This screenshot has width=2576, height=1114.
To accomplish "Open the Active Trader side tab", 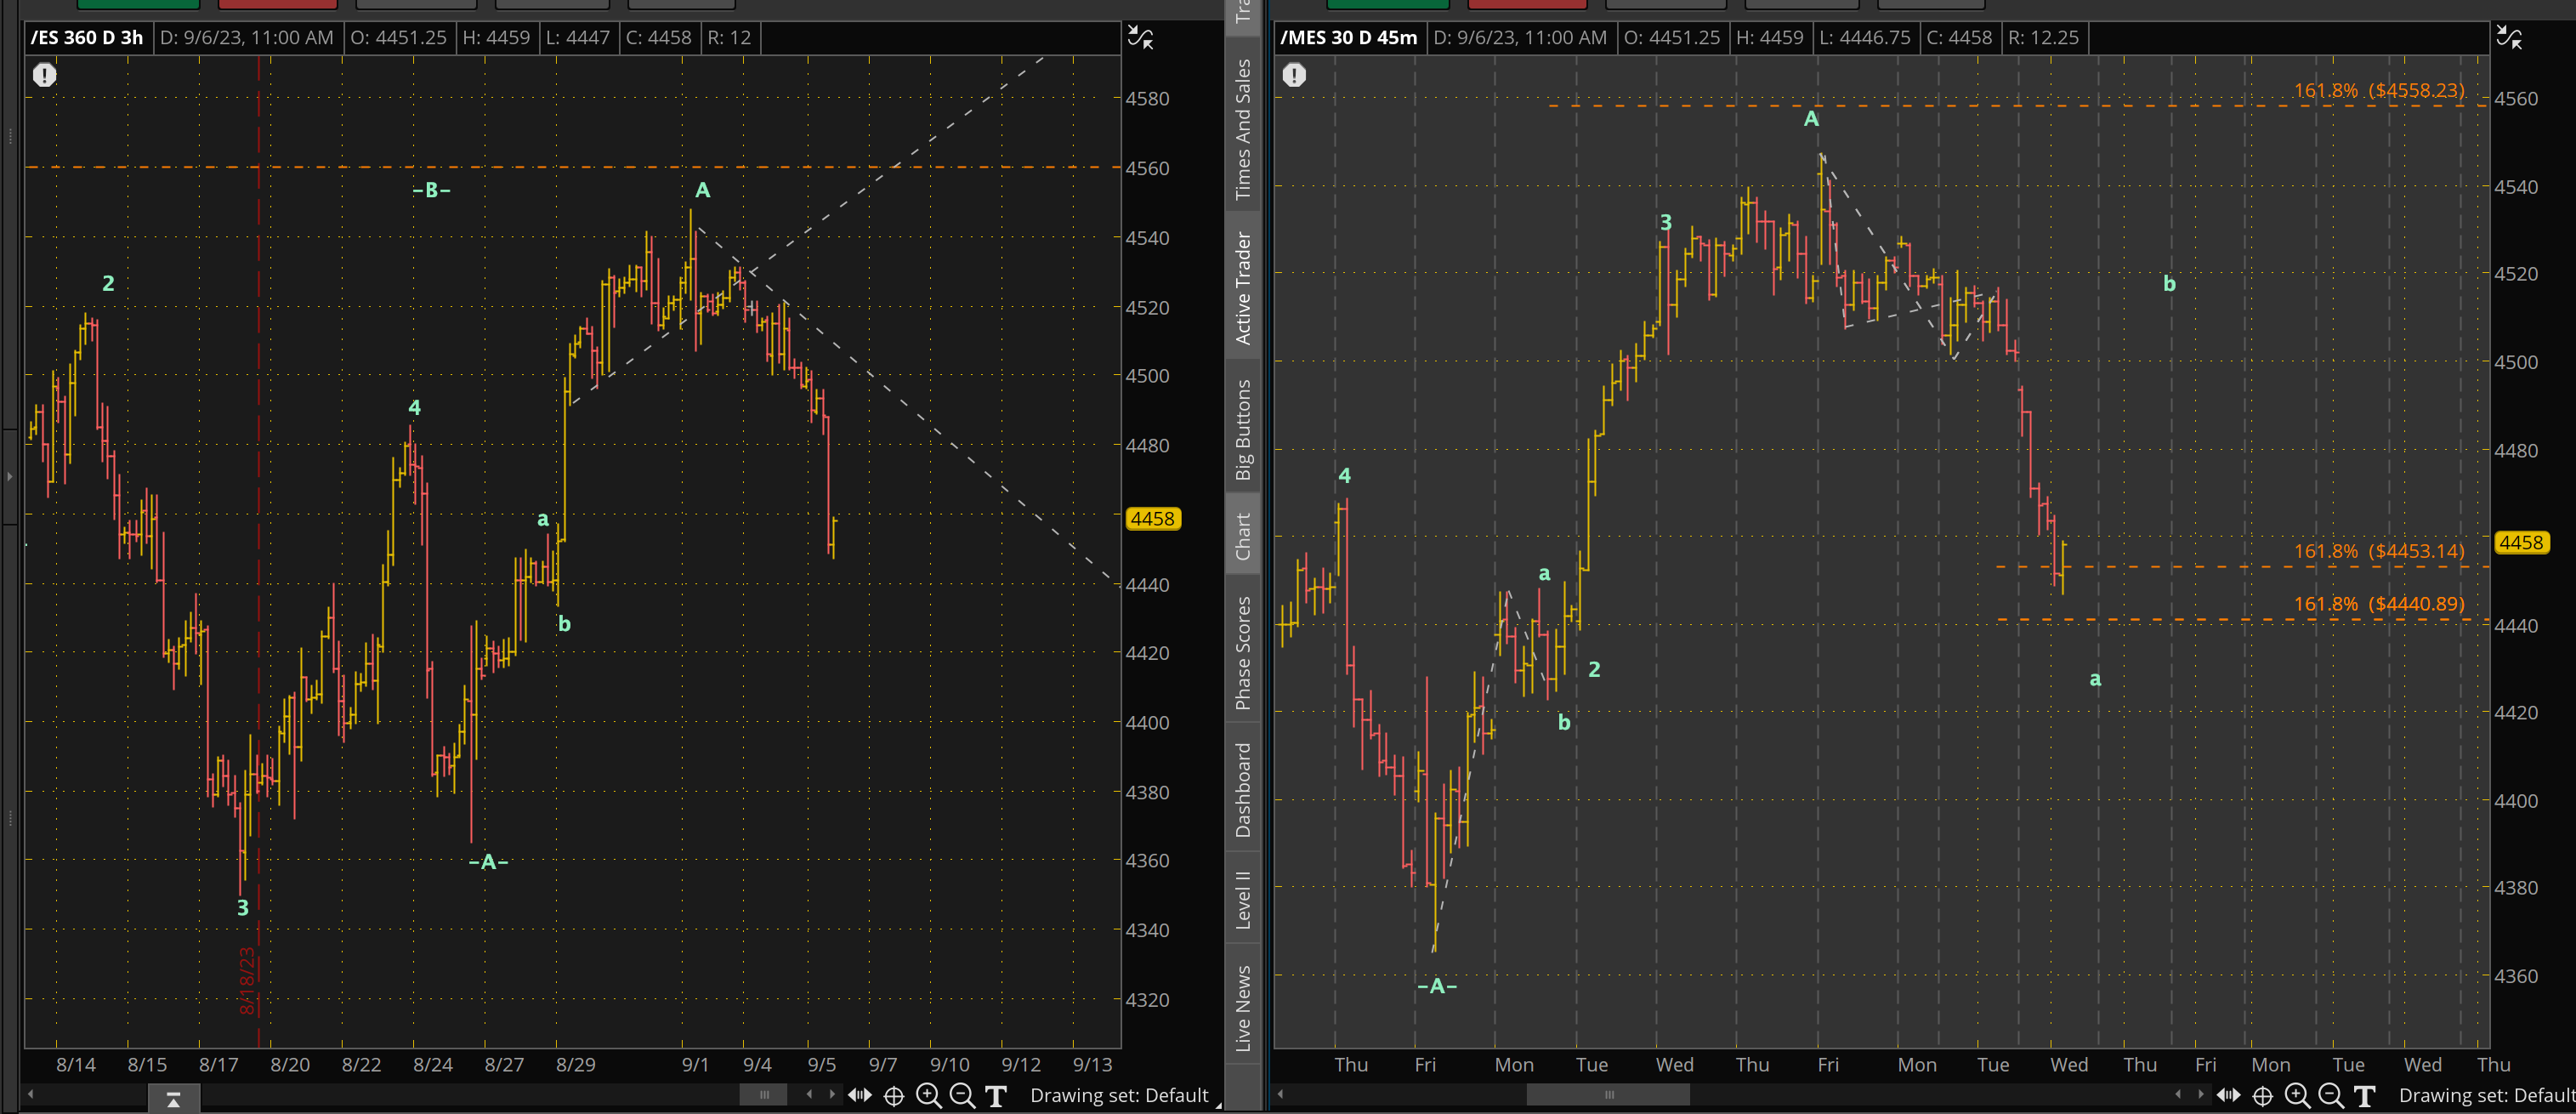I will tap(1243, 288).
